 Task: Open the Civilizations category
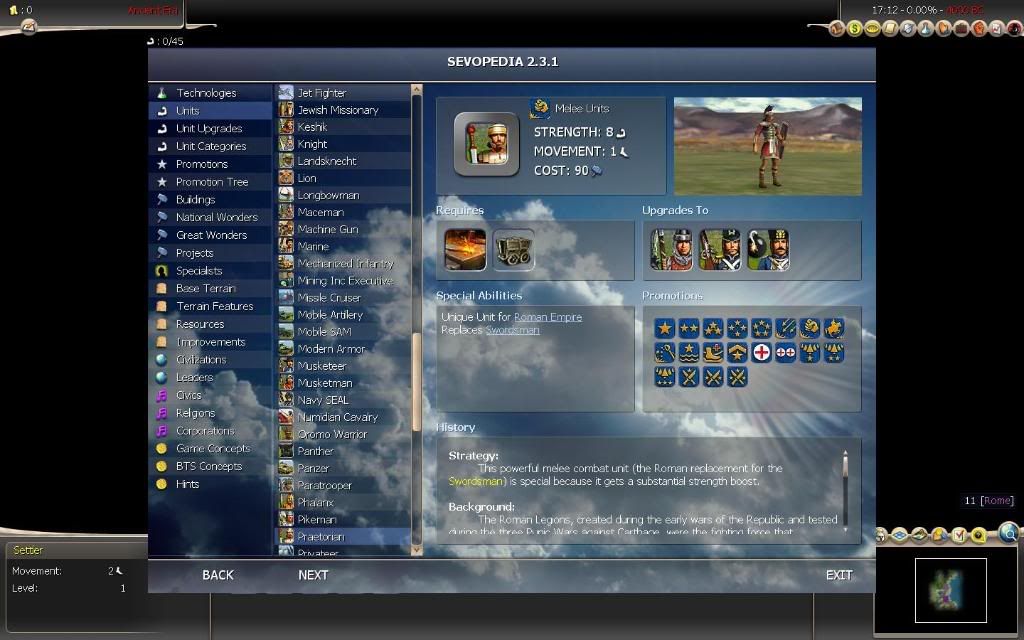click(210, 359)
